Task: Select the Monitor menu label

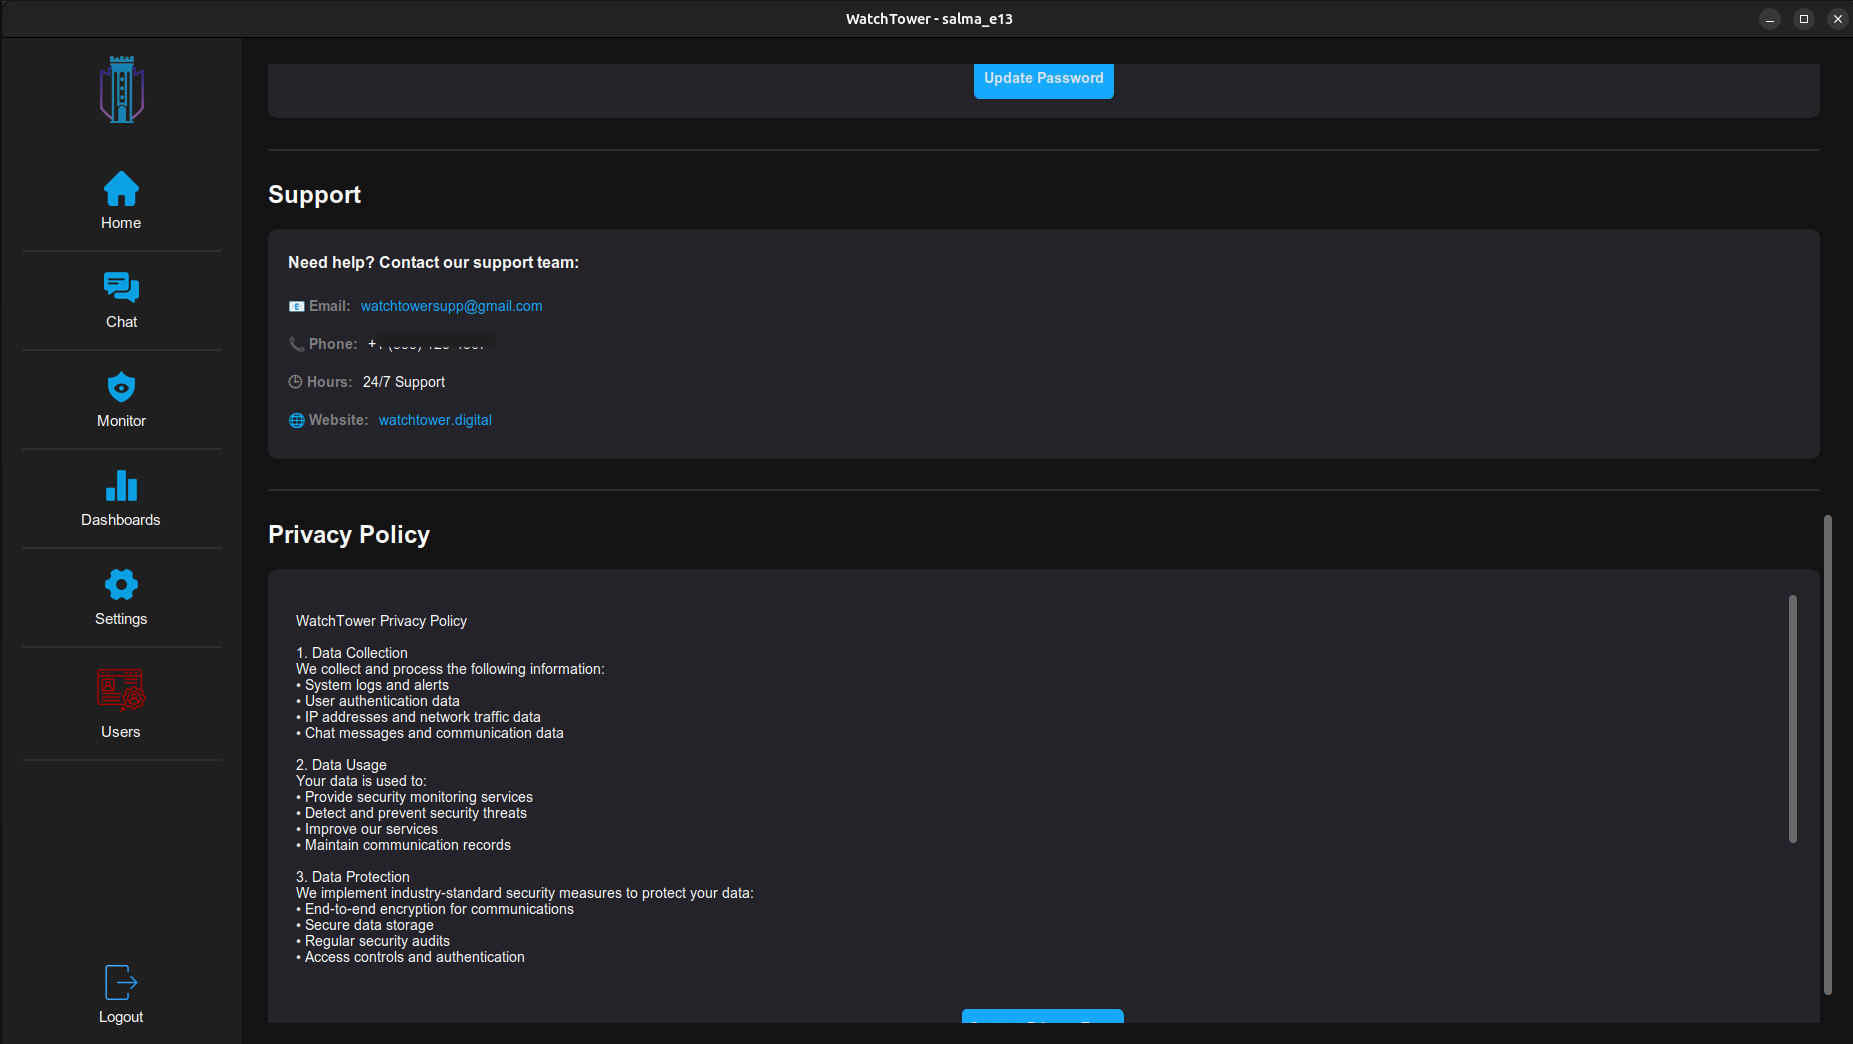Action: 121,421
